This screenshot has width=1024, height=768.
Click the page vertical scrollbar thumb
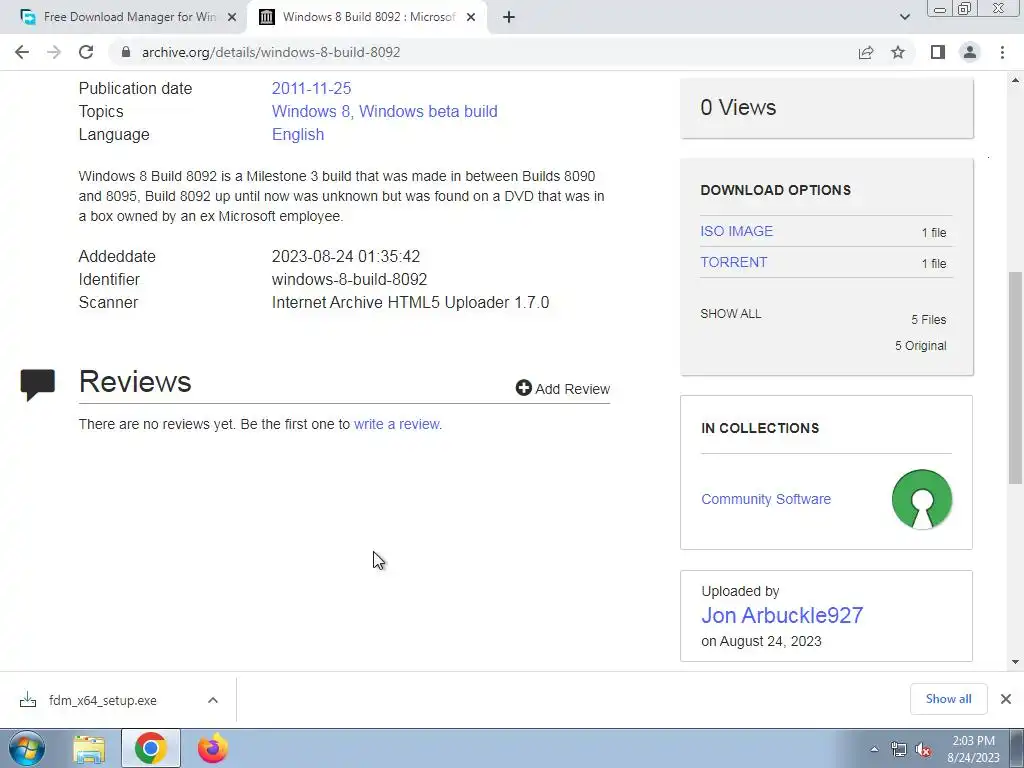click(x=1016, y=377)
